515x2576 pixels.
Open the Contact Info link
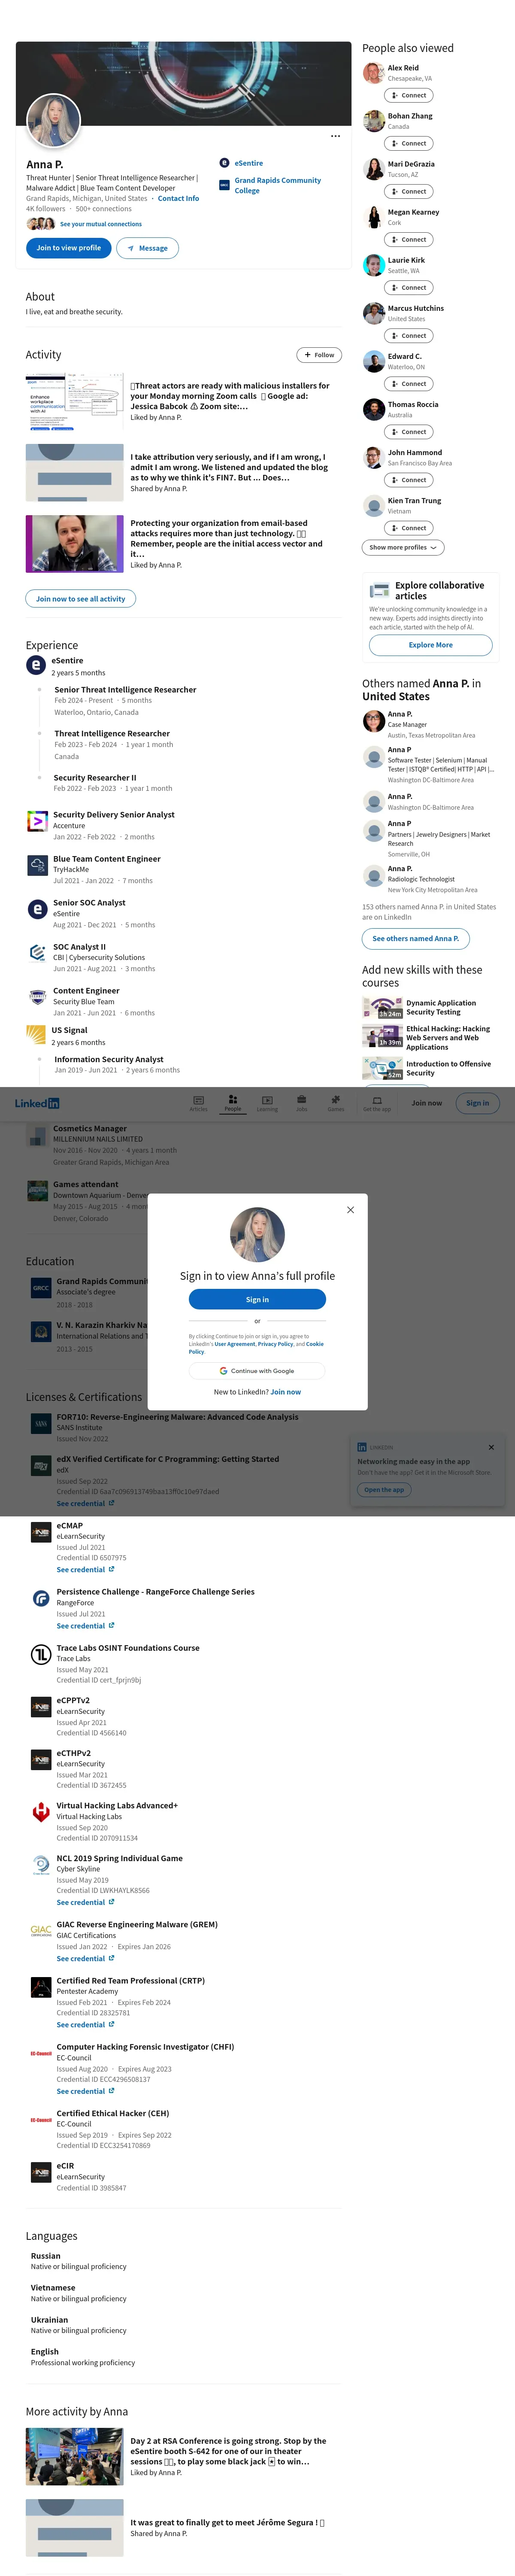pyautogui.click(x=178, y=198)
